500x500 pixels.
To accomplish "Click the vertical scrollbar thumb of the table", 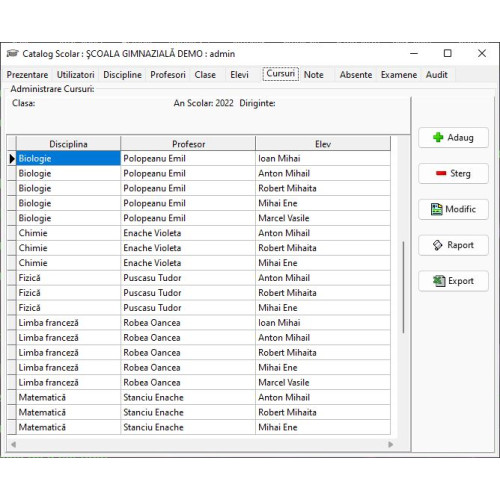I will [x=403, y=287].
